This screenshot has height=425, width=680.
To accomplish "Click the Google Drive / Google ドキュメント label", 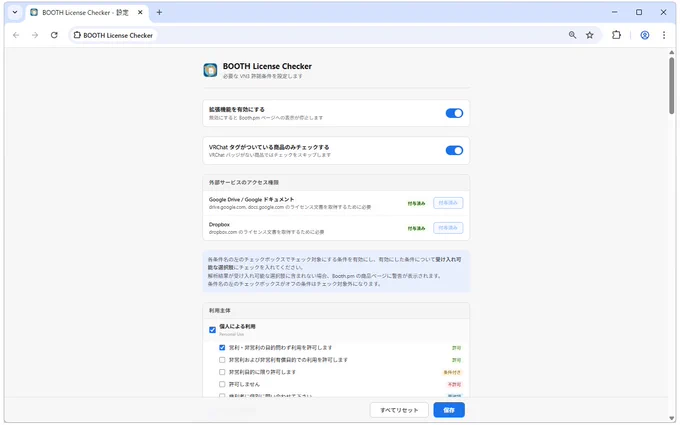I will (252, 199).
